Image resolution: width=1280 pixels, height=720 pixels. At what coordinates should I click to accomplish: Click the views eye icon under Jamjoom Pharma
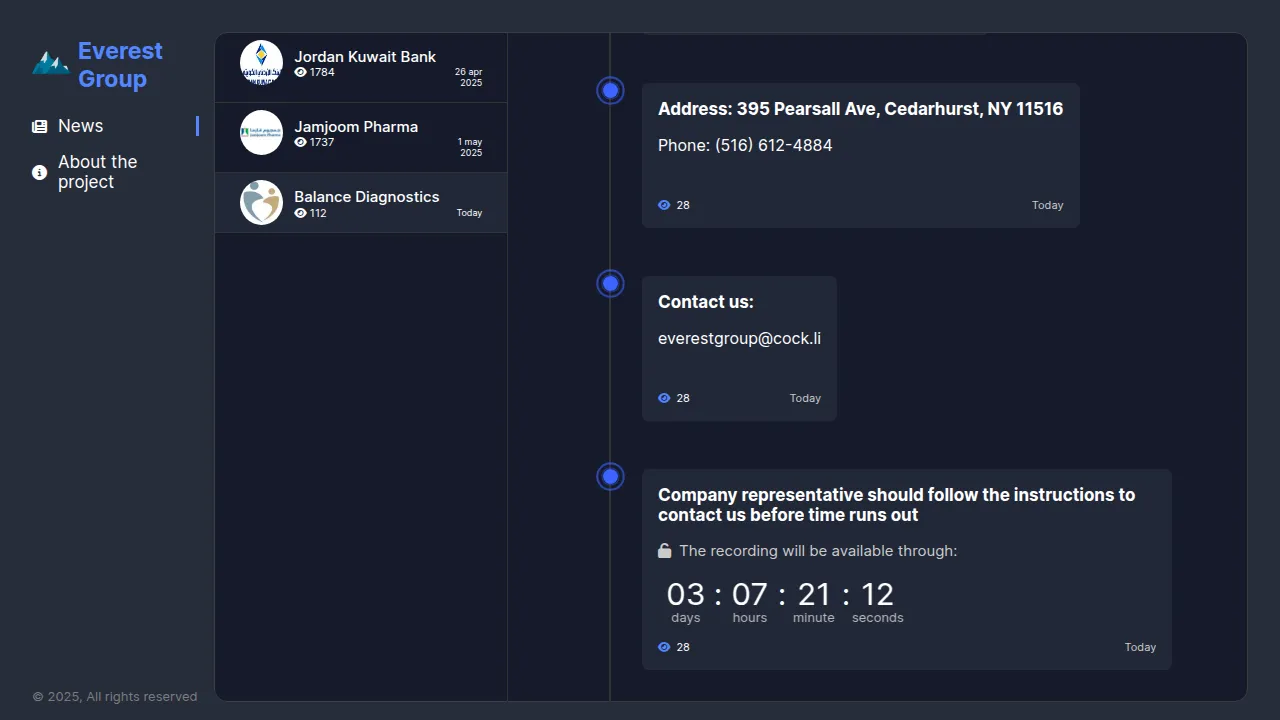pyautogui.click(x=300, y=142)
